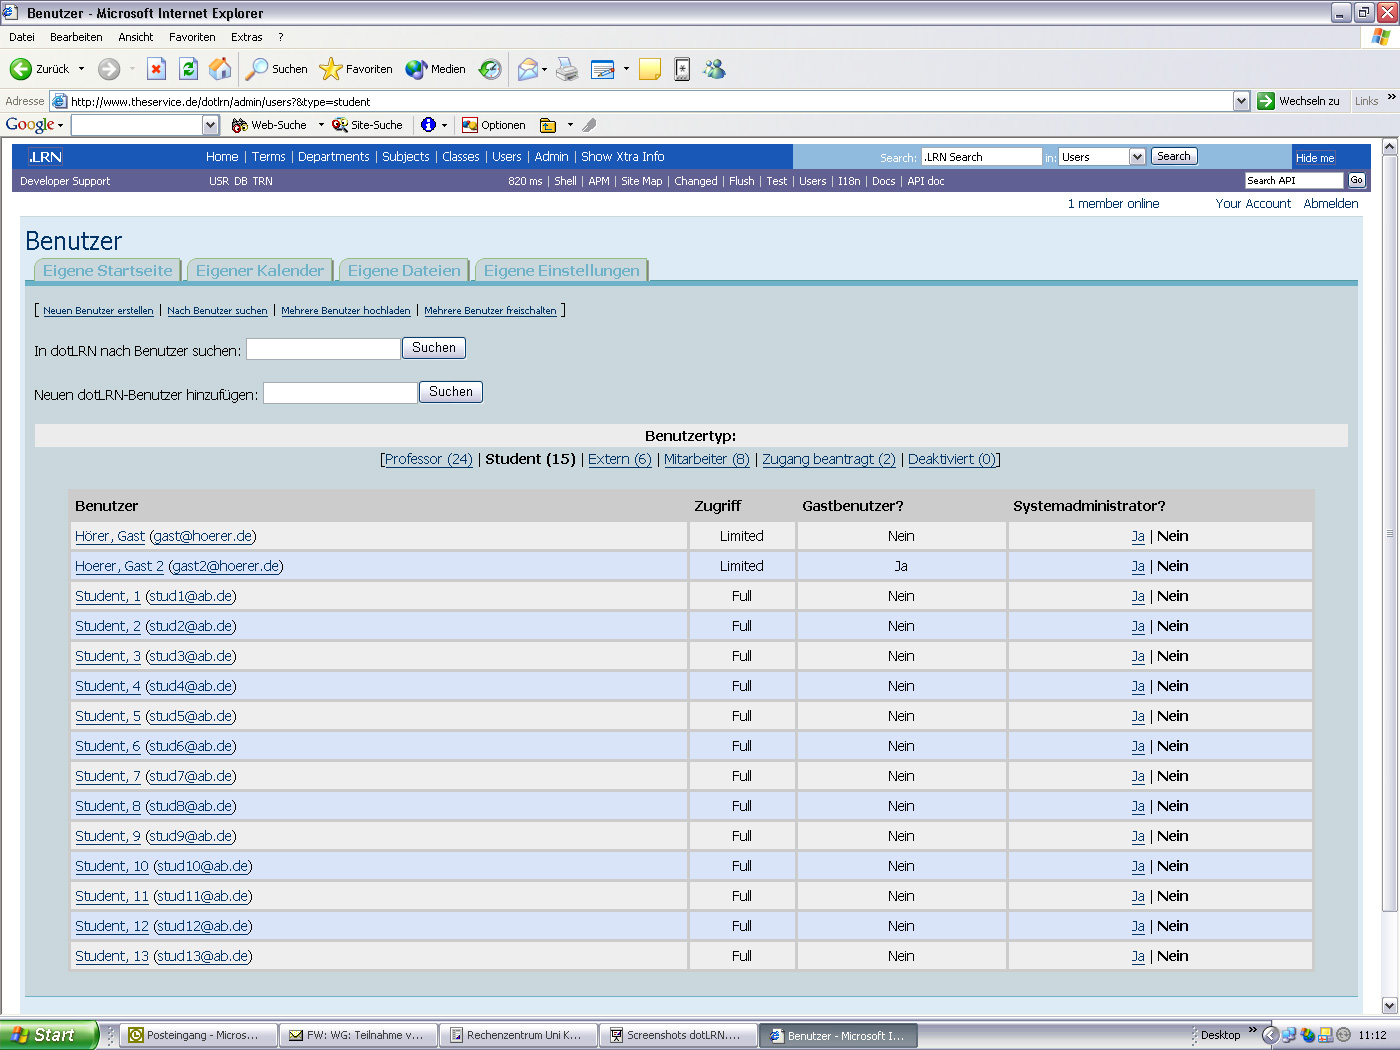Refresh the page using the Aktualisieren icon

click(188, 69)
